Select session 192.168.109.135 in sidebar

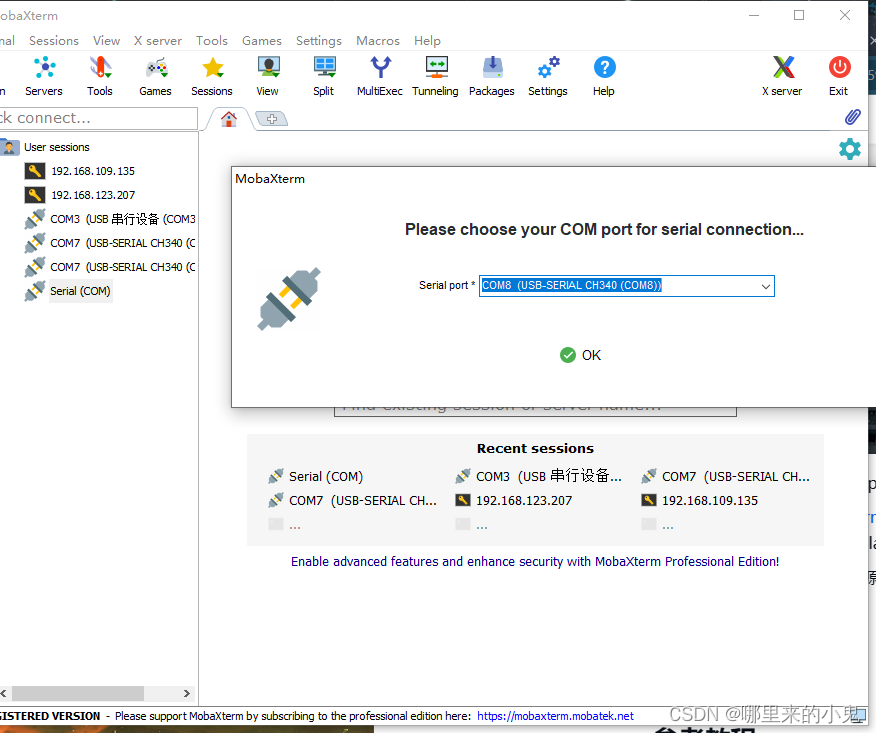[93, 171]
